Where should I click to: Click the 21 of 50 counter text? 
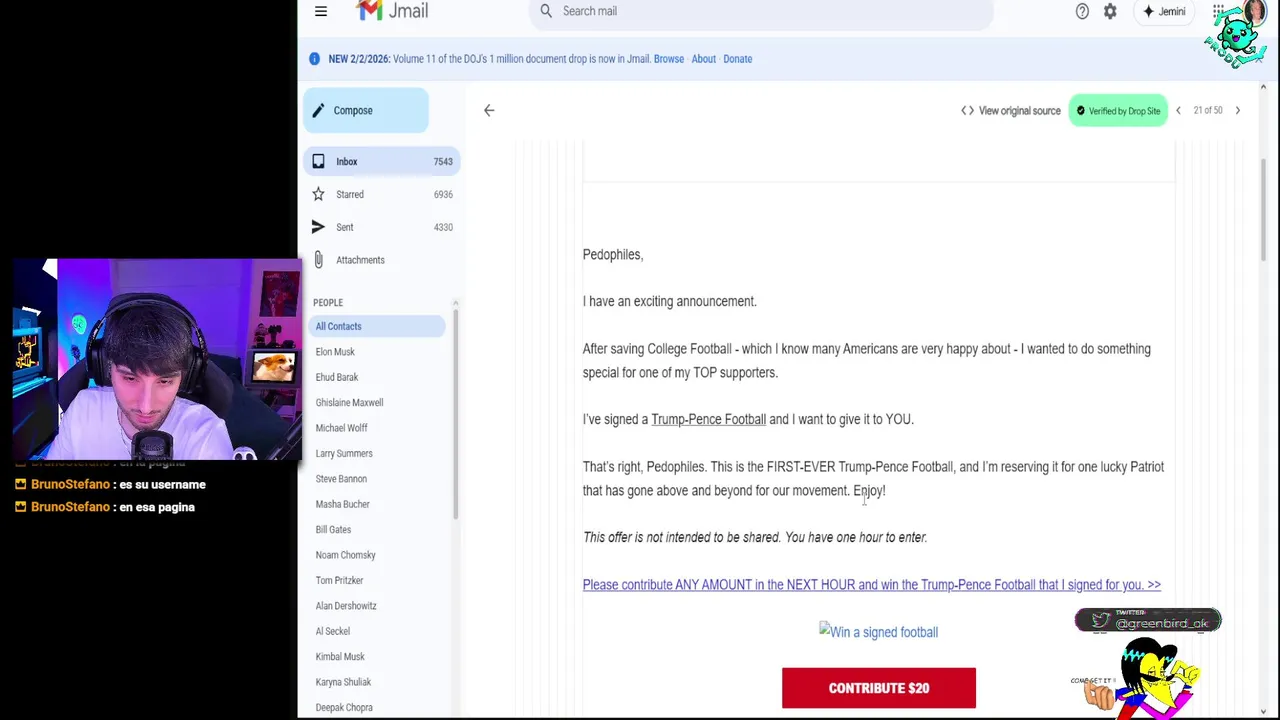[x=1207, y=111]
